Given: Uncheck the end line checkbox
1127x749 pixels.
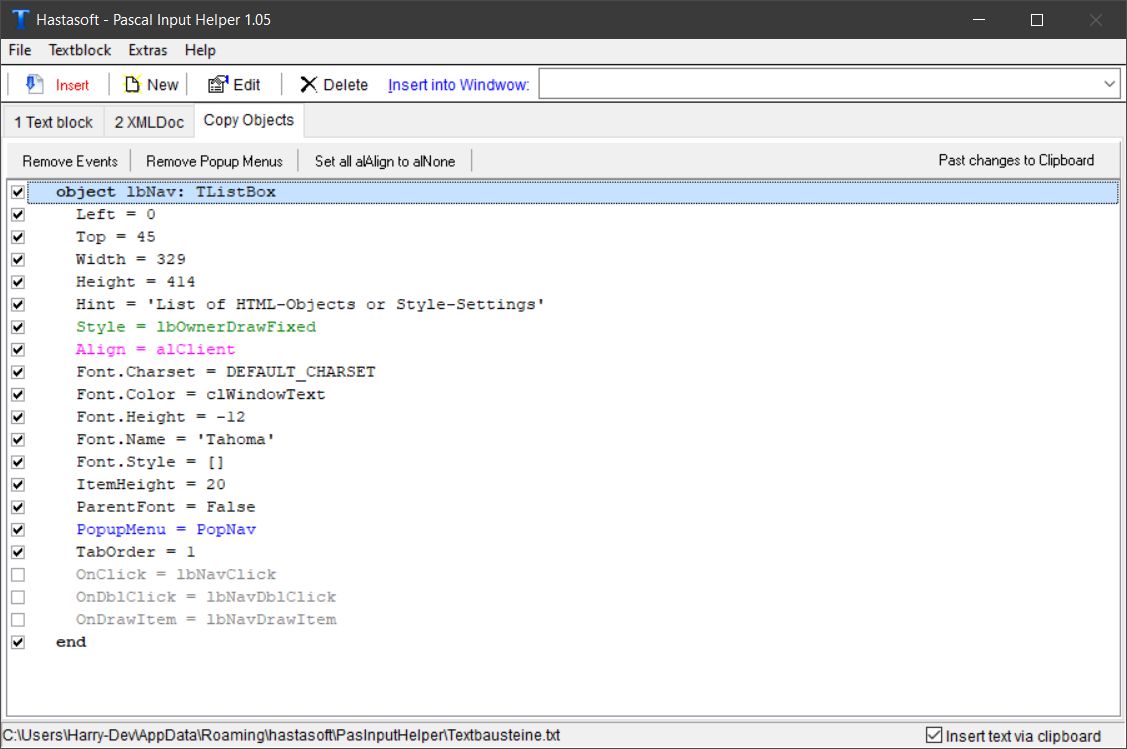Looking at the screenshot, I should 18,643.
